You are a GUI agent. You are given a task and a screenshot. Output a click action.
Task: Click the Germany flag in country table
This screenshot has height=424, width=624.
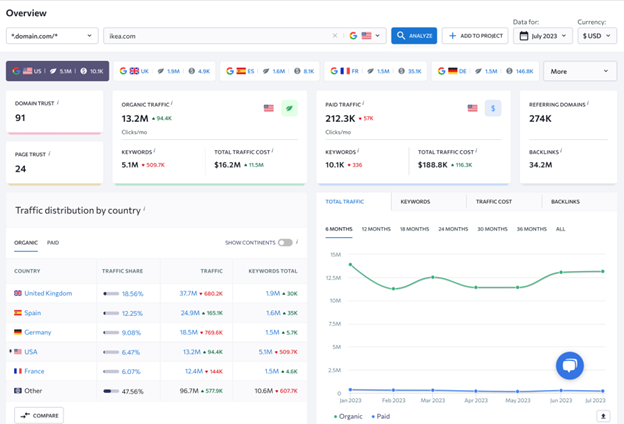[18, 332]
